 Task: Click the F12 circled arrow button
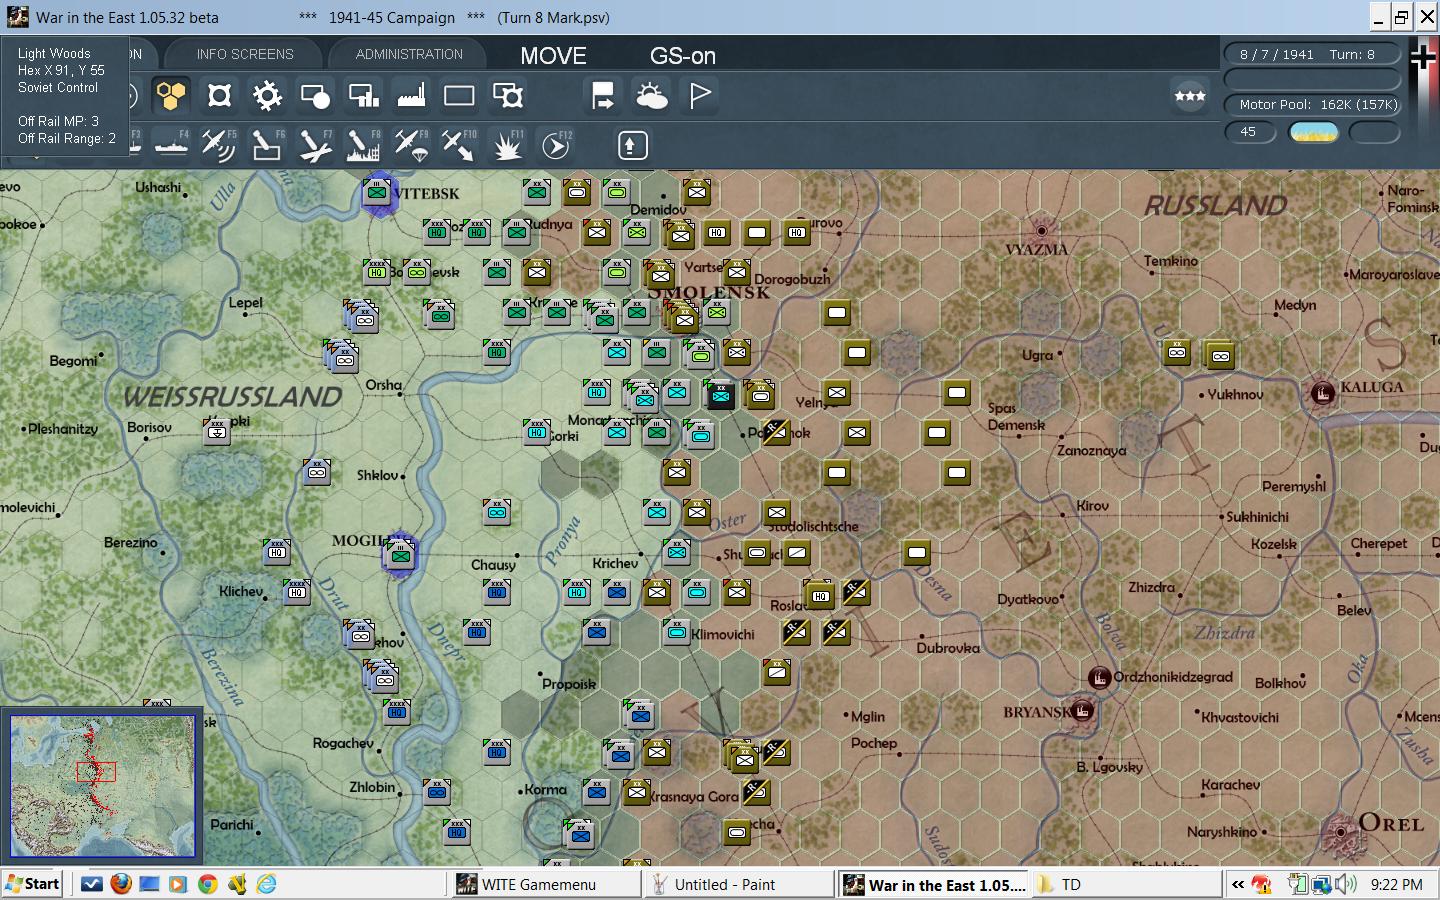pyautogui.click(x=555, y=146)
